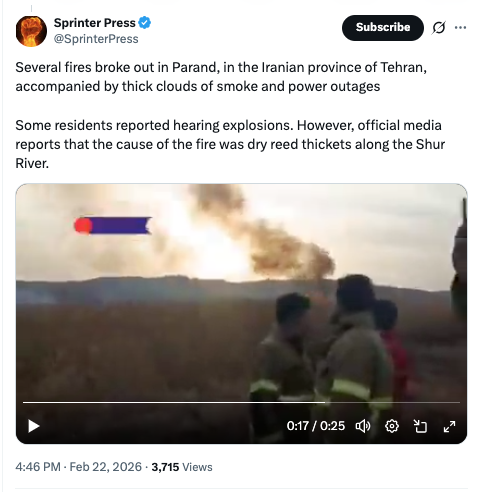The width and height of the screenshot is (479, 492).
Task: Click the Sprinter Press profile avatar
Action: tap(31, 31)
